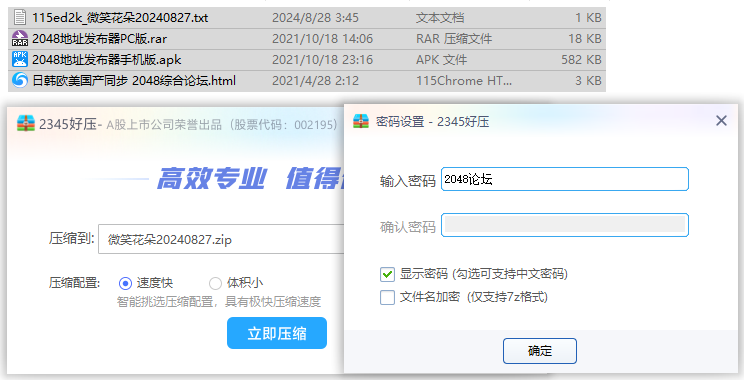This screenshot has width=744, height=380.
Task: Select the 2048地址发布器PC版.rar file name
Action: pyautogui.click(x=100, y=39)
